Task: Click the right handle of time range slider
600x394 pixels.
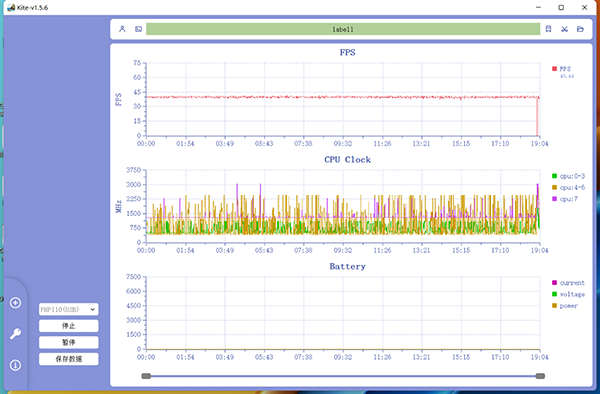Action: pos(540,376)
